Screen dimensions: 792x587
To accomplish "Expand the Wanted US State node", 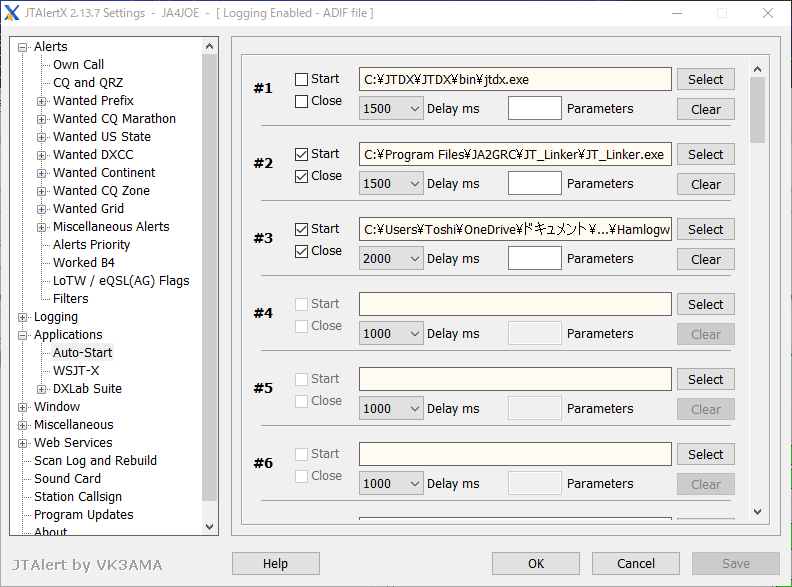I will click(41, 137).
